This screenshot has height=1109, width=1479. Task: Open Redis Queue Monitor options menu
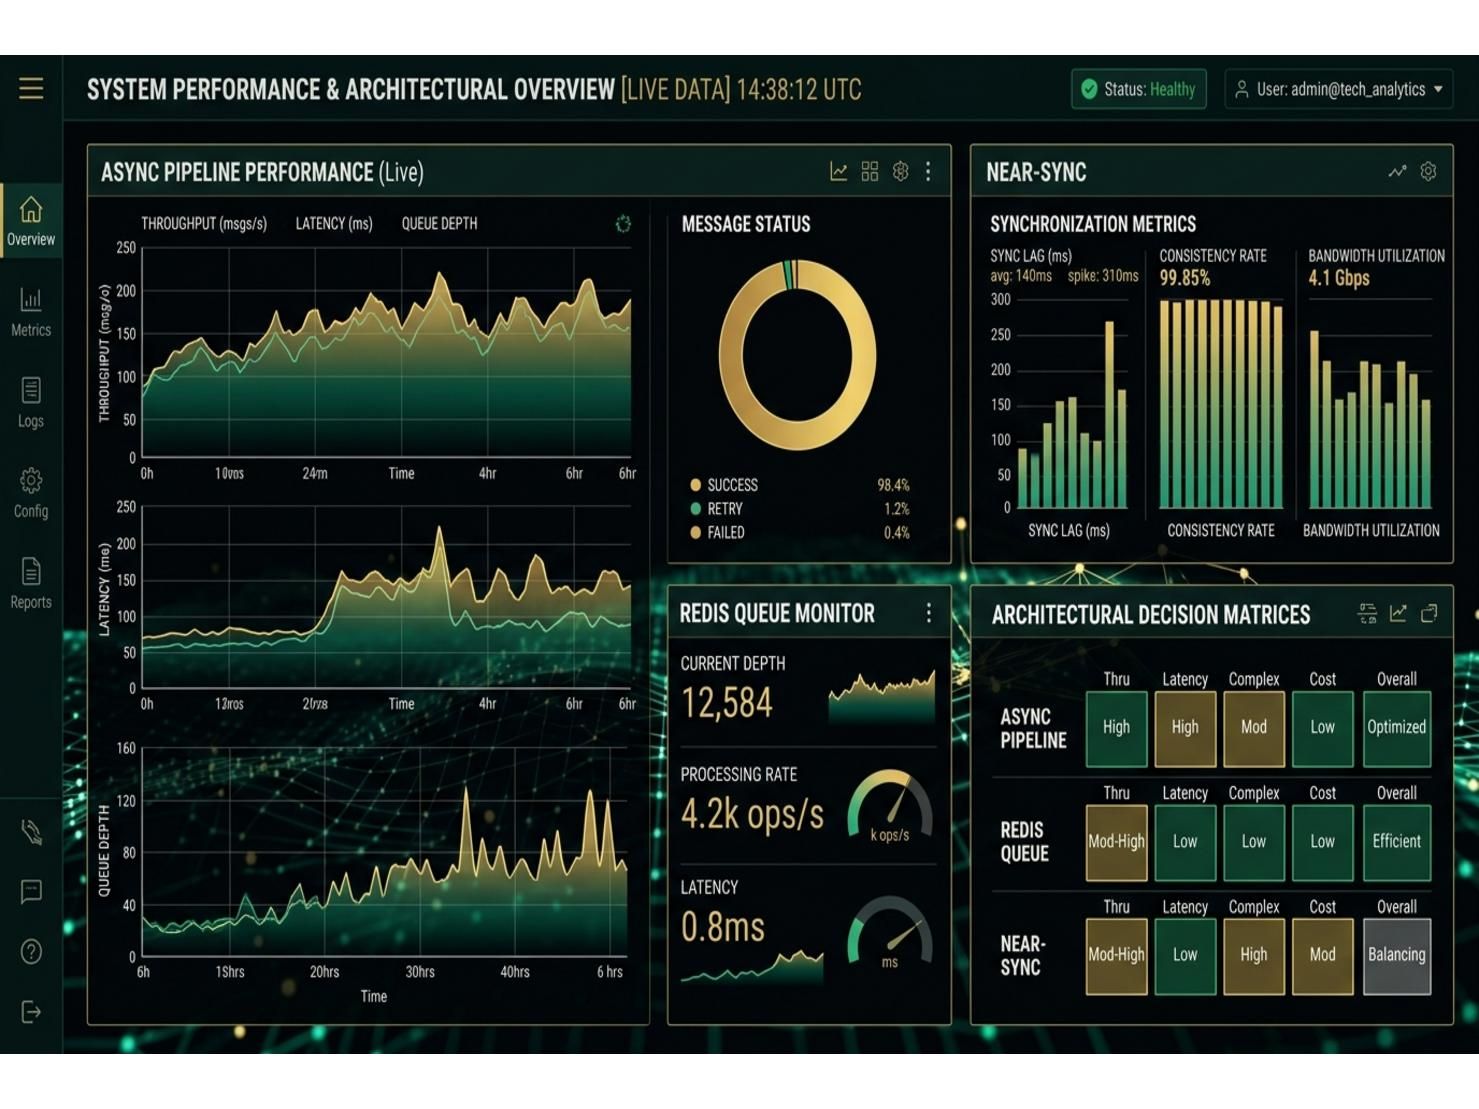[928, 612]
